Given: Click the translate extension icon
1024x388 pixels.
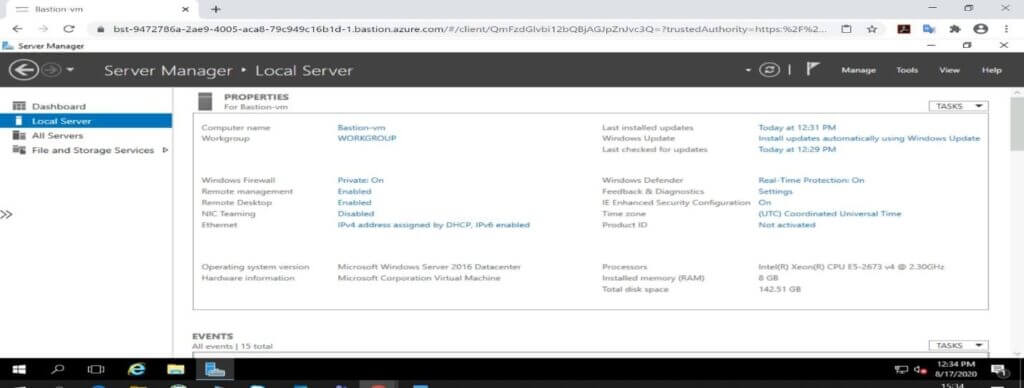Looking at the screenshot, I should point(929,29).
